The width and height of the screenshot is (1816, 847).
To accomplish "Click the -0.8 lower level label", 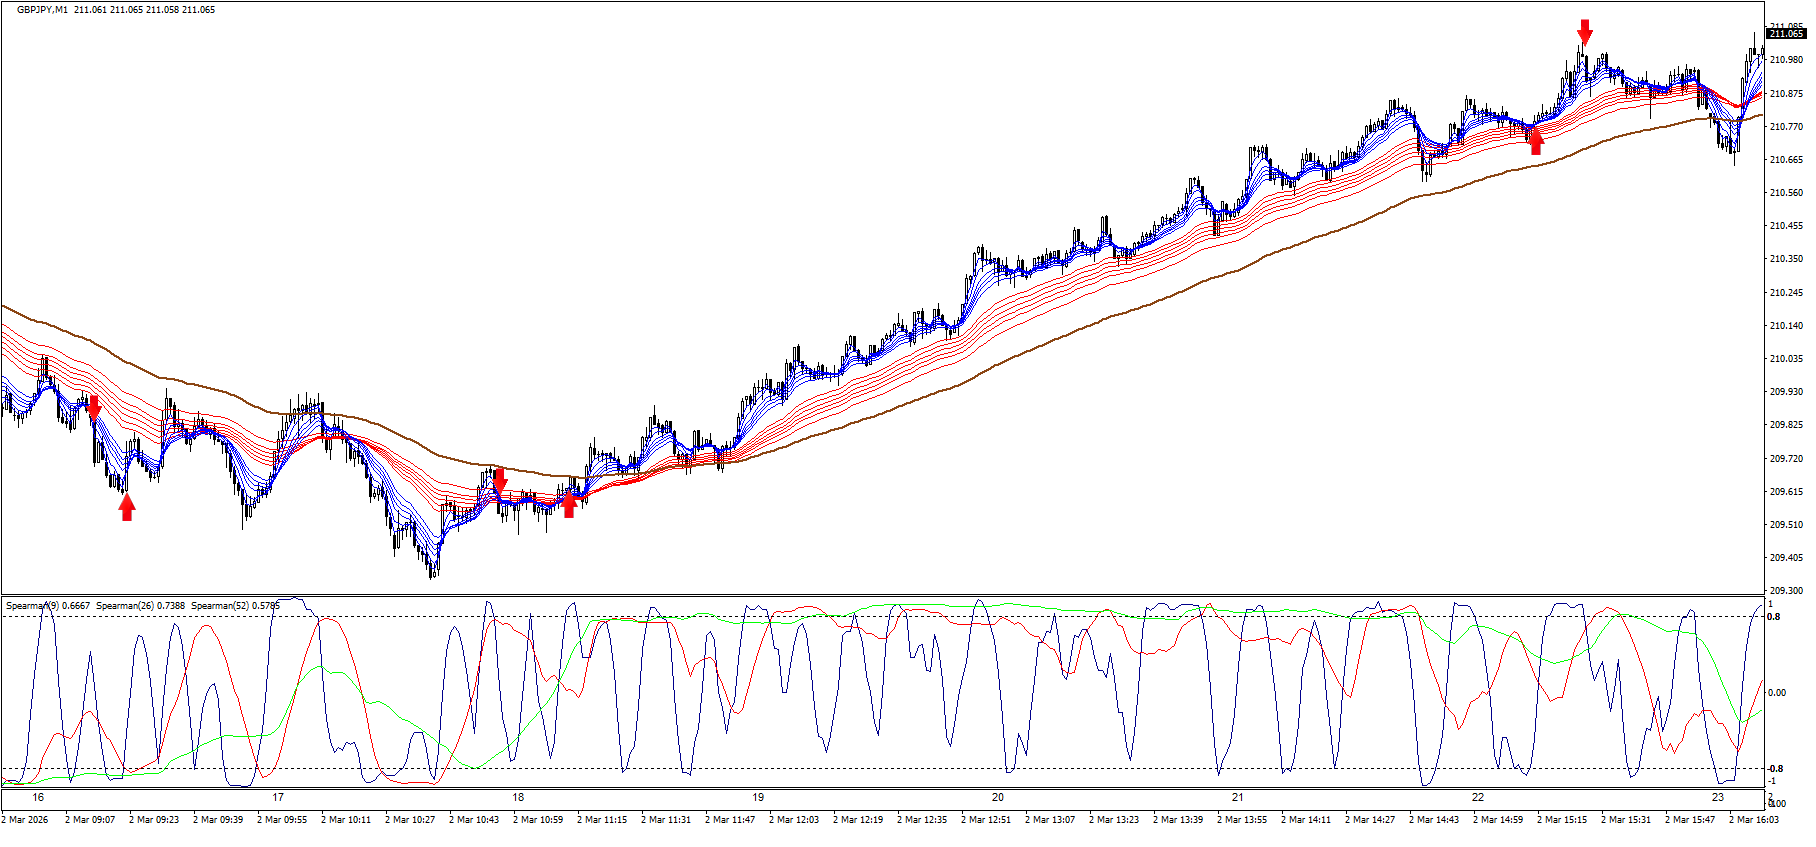I will [1775, 769].
